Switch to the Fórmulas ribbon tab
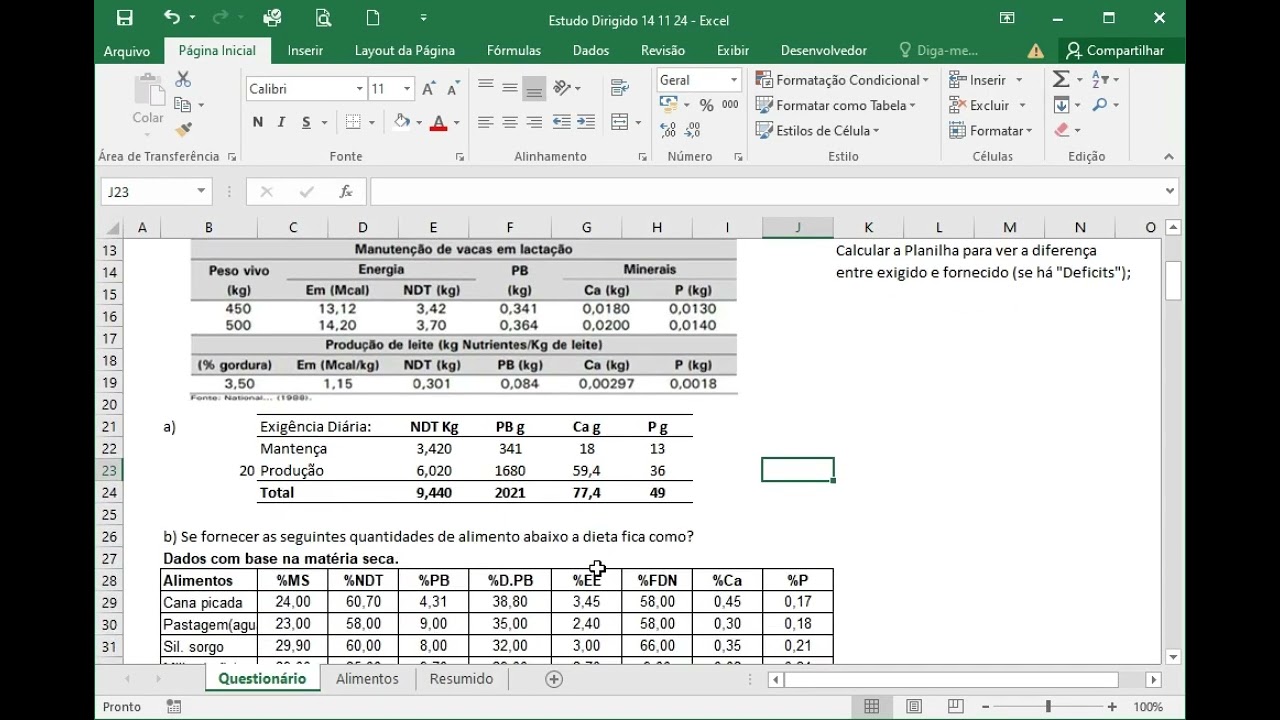Image resolution: width=1280 pixels, height=720 pixels. click(x=514, y=50)
